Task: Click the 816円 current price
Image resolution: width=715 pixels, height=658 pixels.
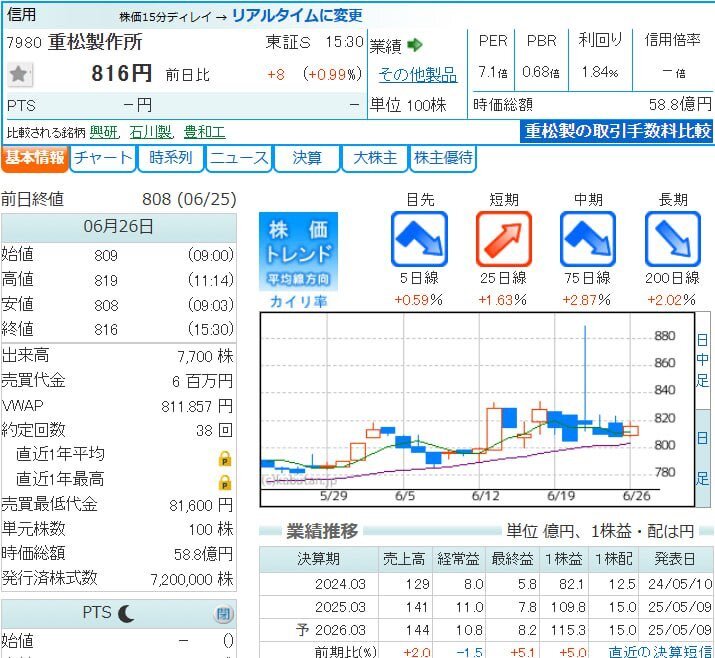Action: pos(121,73)
